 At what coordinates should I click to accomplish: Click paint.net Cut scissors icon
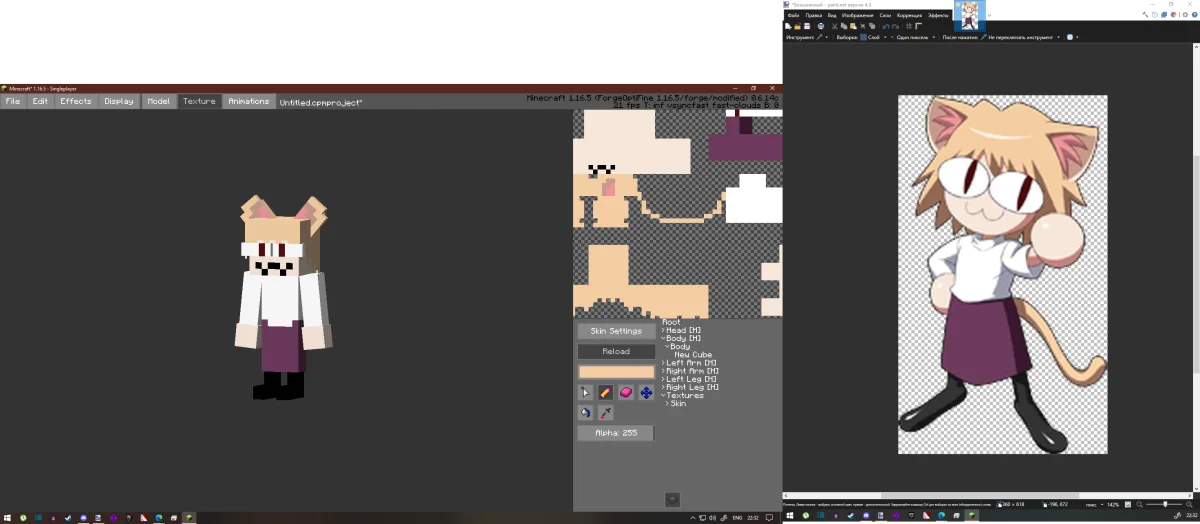click(x=834, y=26)
